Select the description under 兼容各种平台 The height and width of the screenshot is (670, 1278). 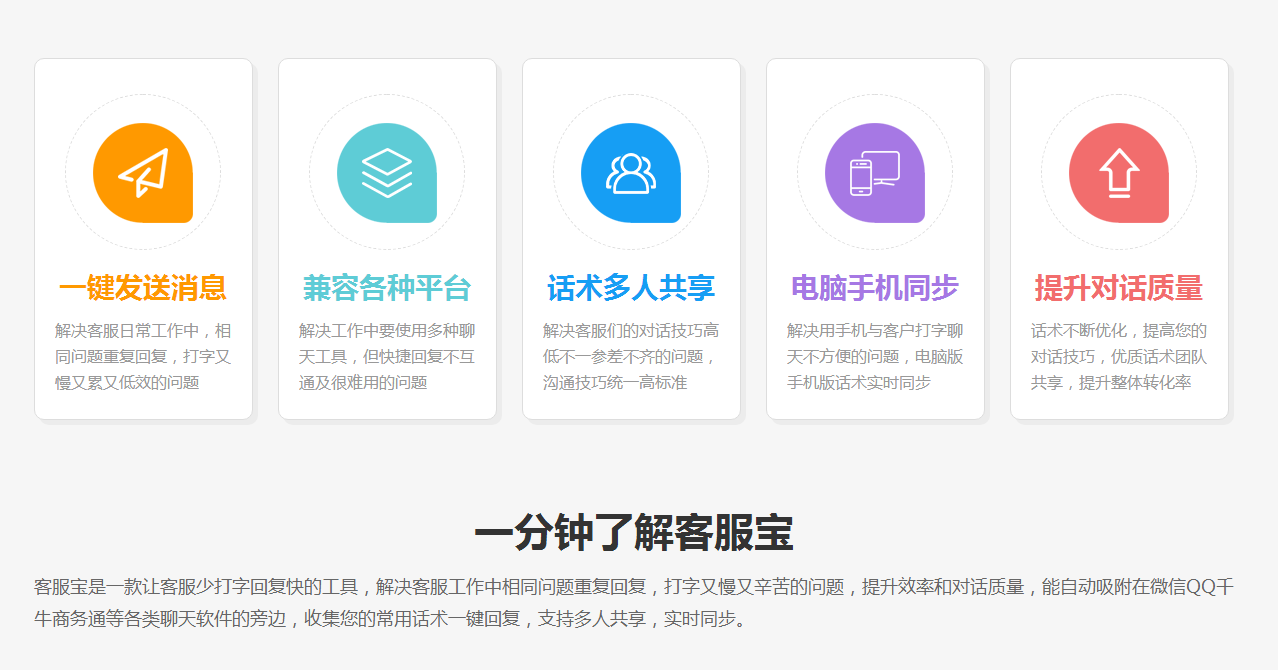point(387,356)
